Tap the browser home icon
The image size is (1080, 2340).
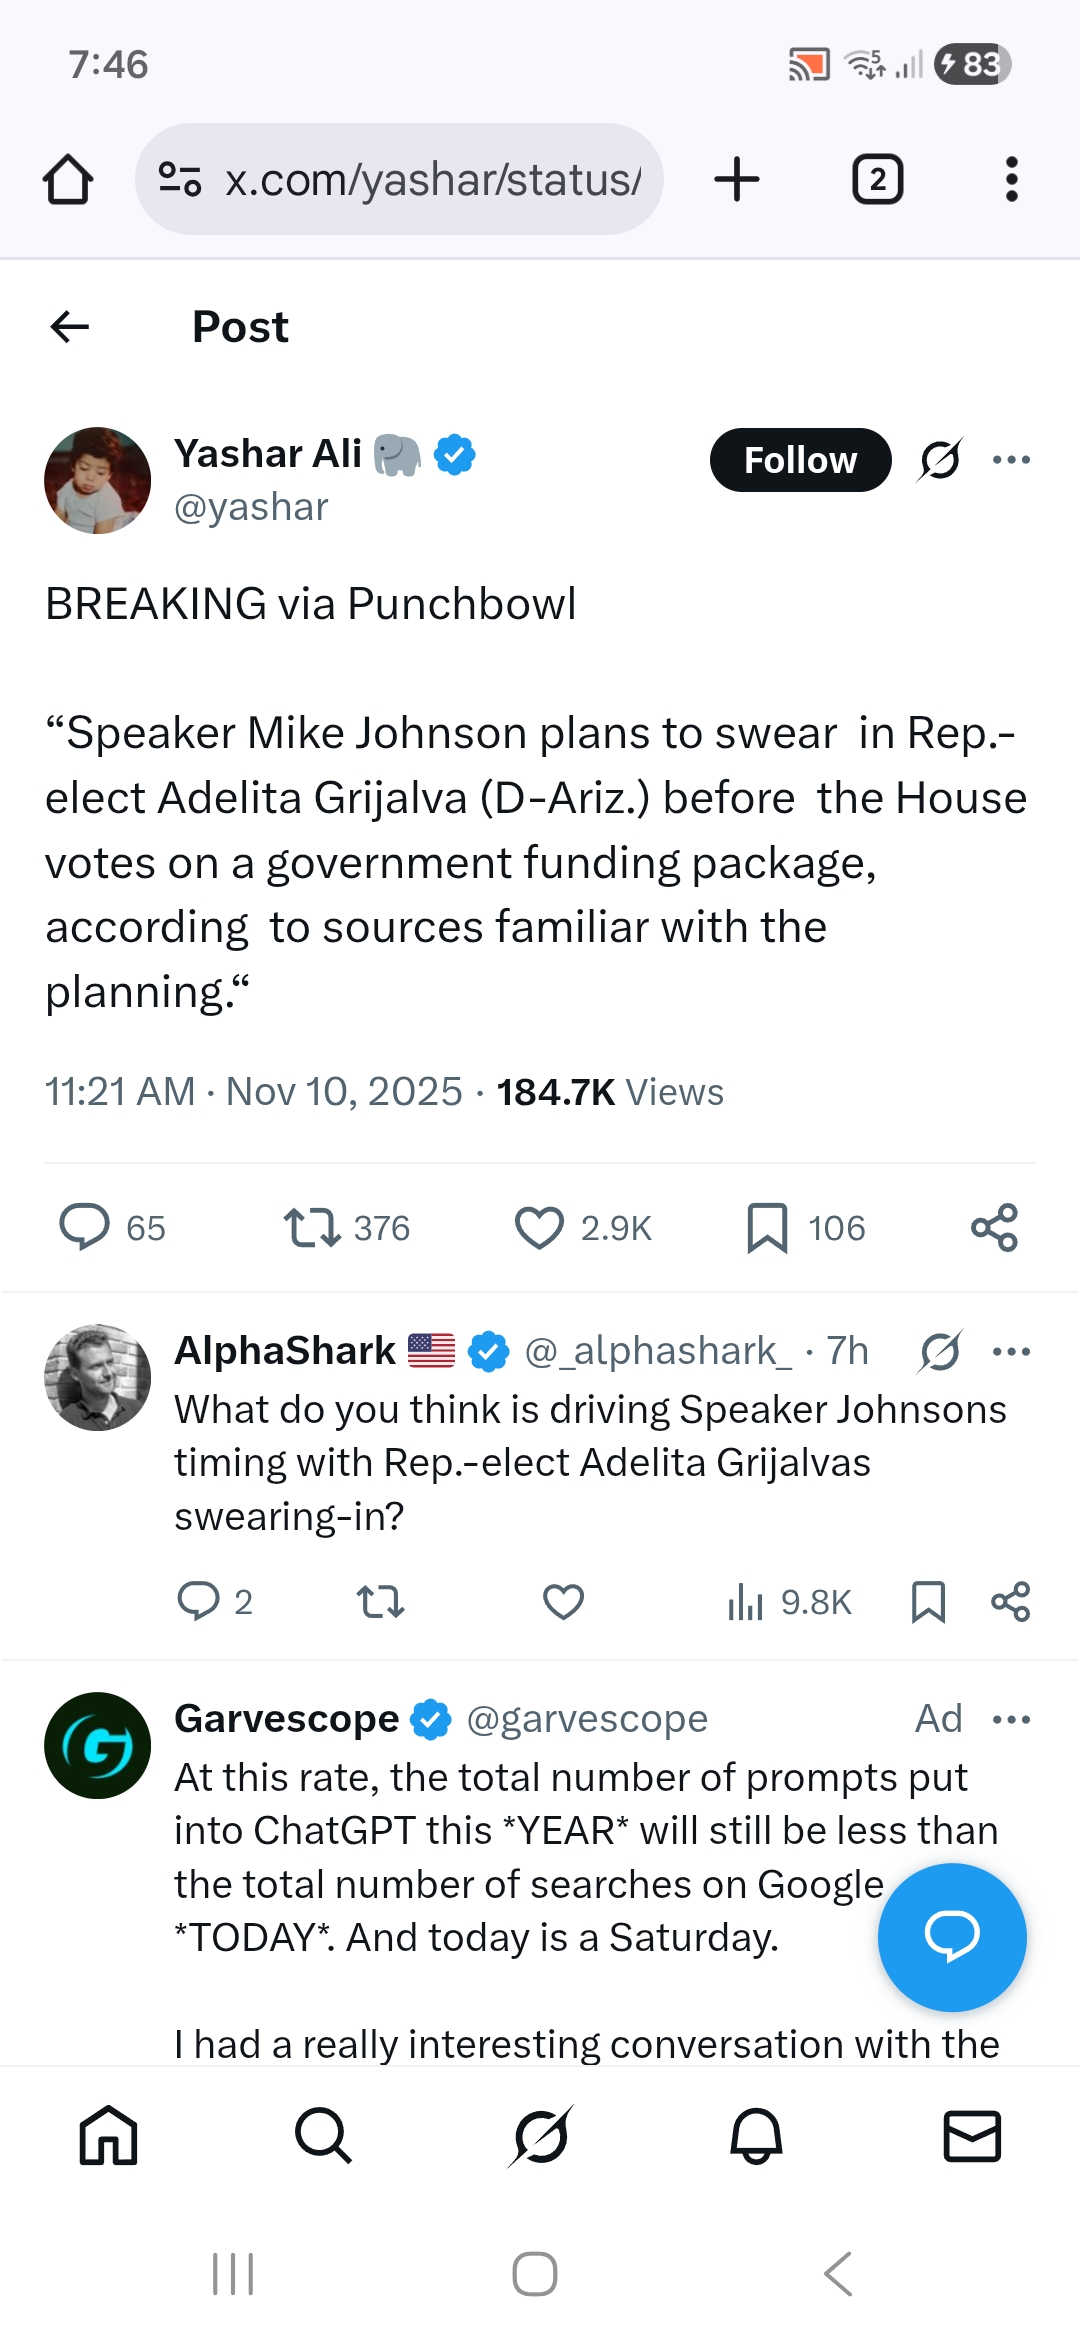click(68, 180)
